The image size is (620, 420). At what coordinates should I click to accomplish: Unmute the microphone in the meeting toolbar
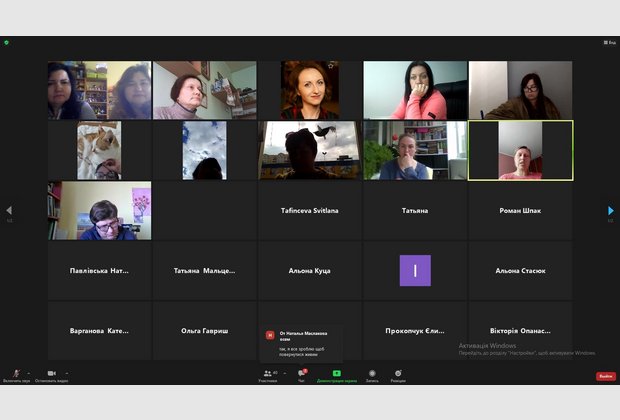coord(15,373)
